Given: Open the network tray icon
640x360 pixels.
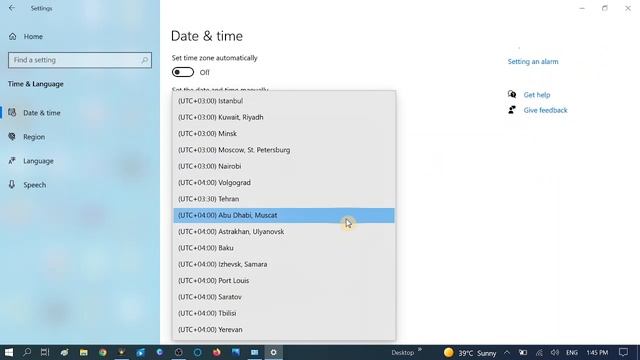Looking at the screenshot, I should (539, 353).
